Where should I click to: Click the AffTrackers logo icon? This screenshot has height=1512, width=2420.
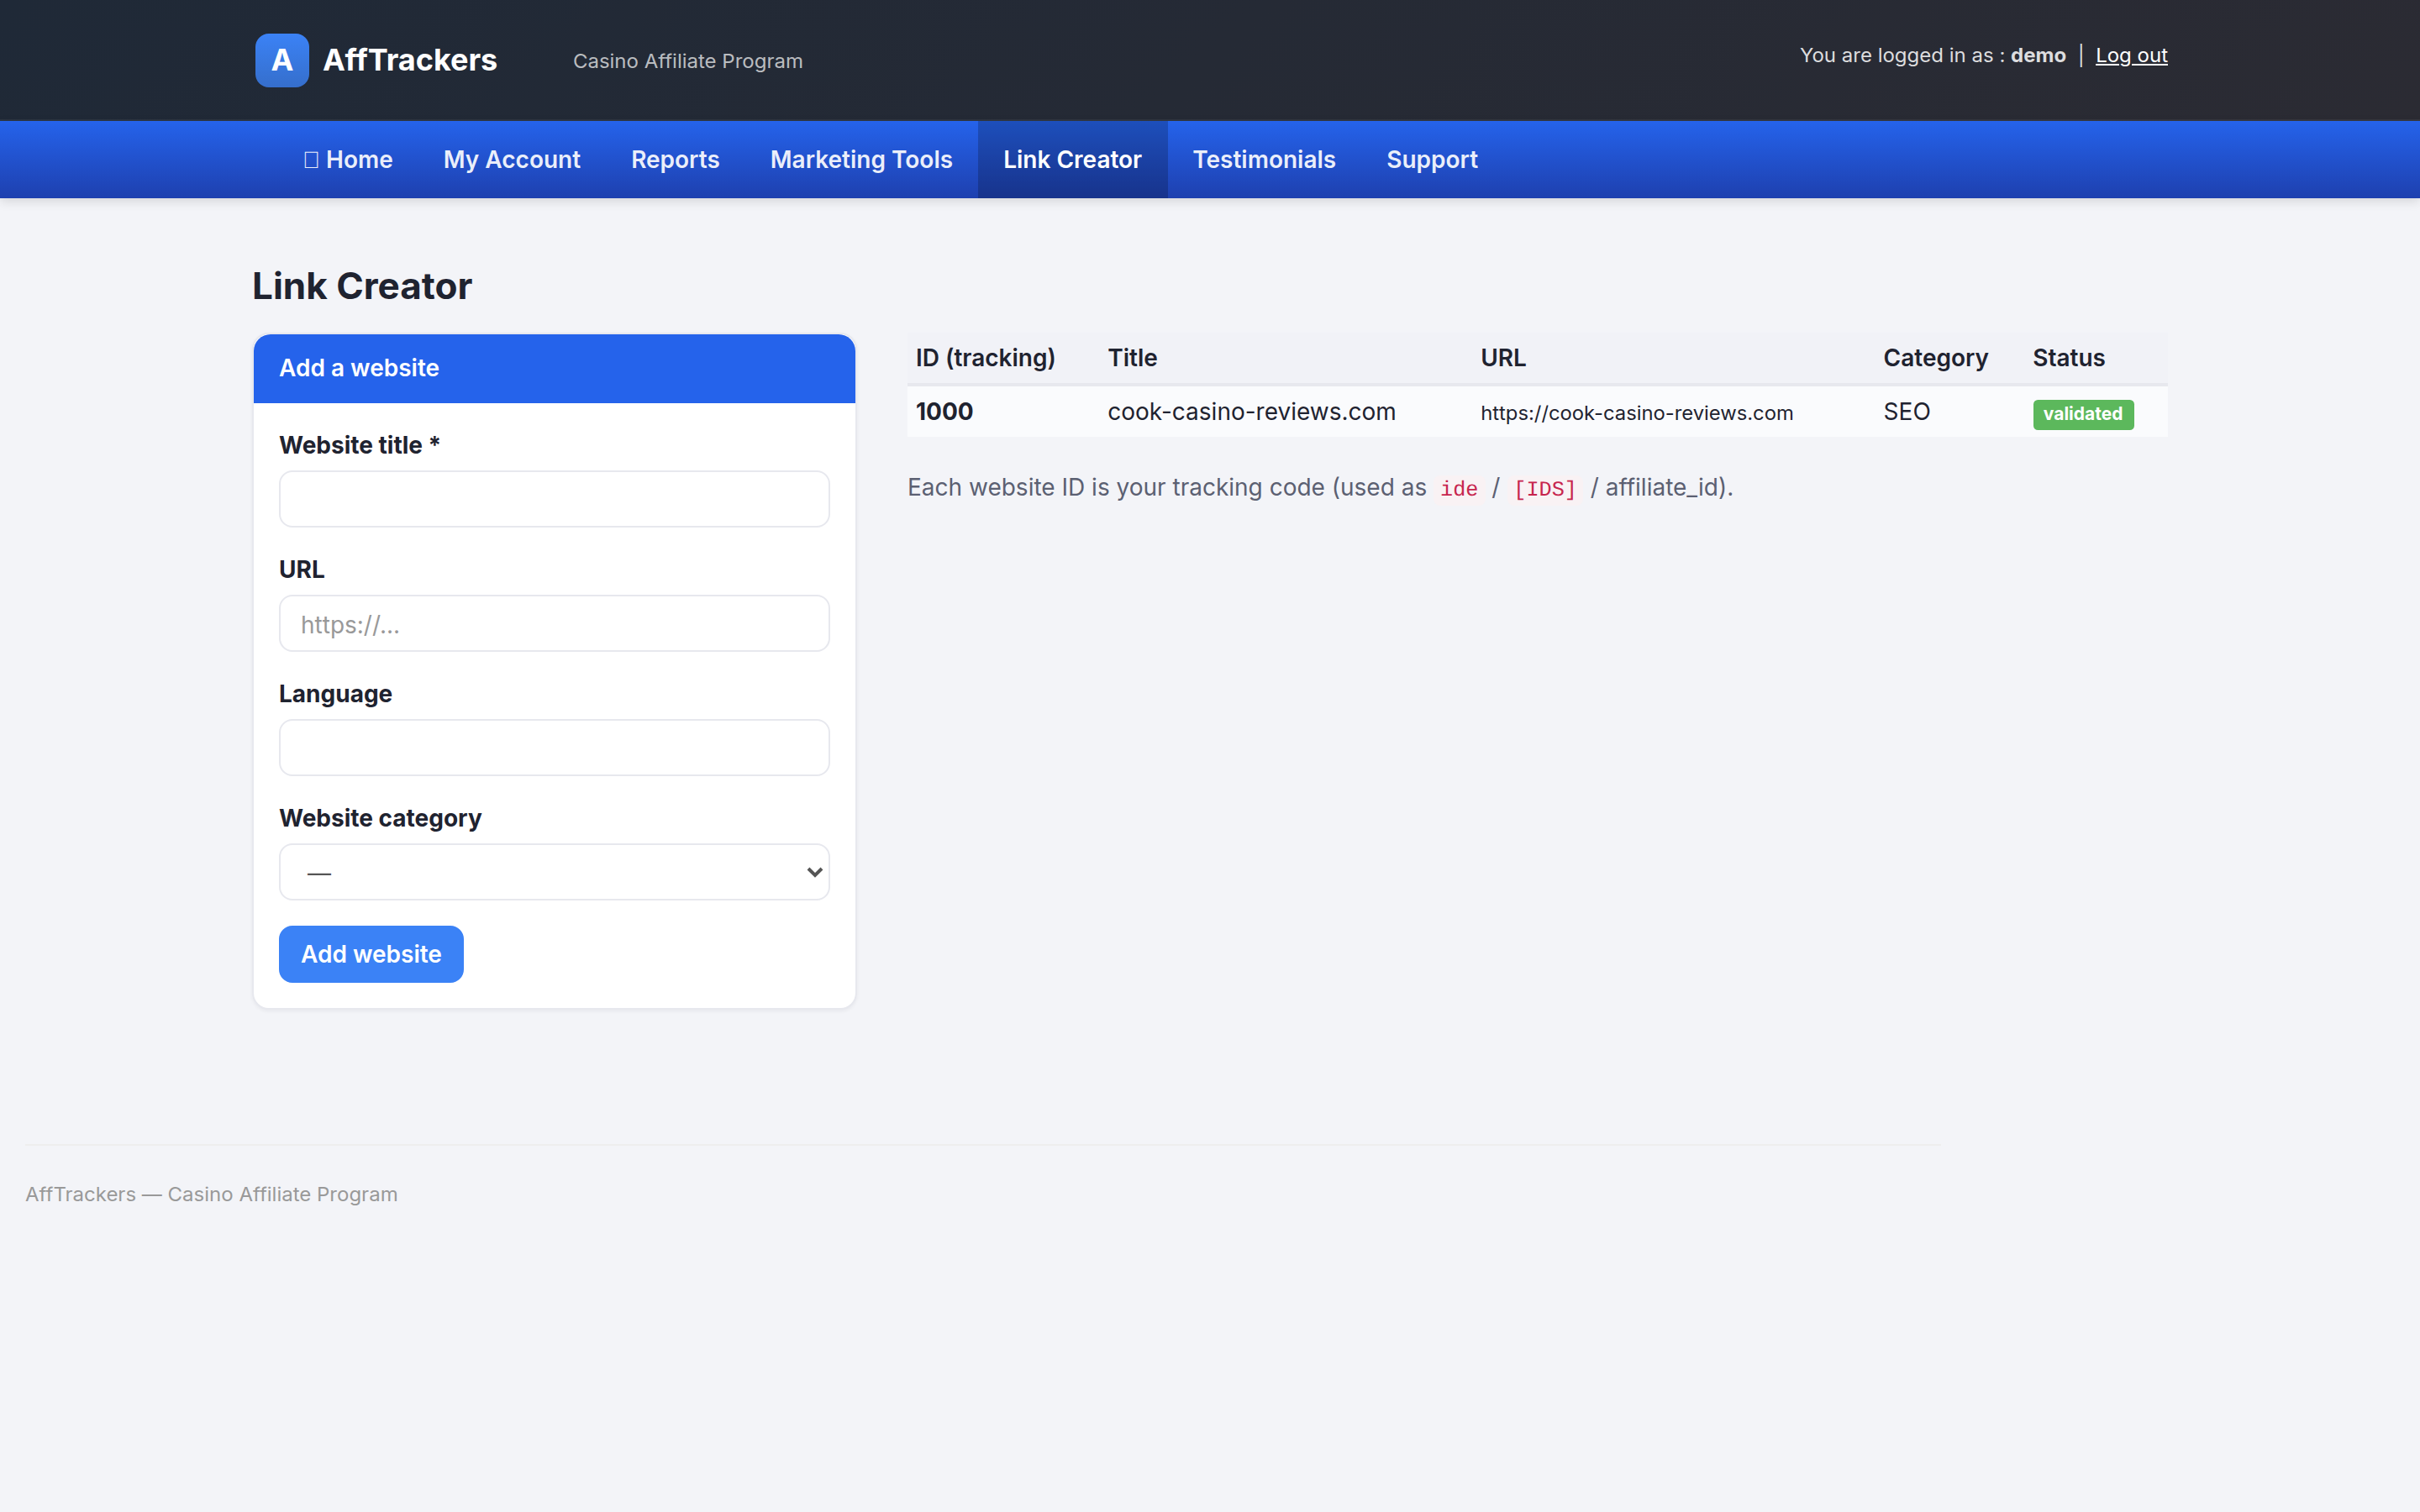coord(282,60)
